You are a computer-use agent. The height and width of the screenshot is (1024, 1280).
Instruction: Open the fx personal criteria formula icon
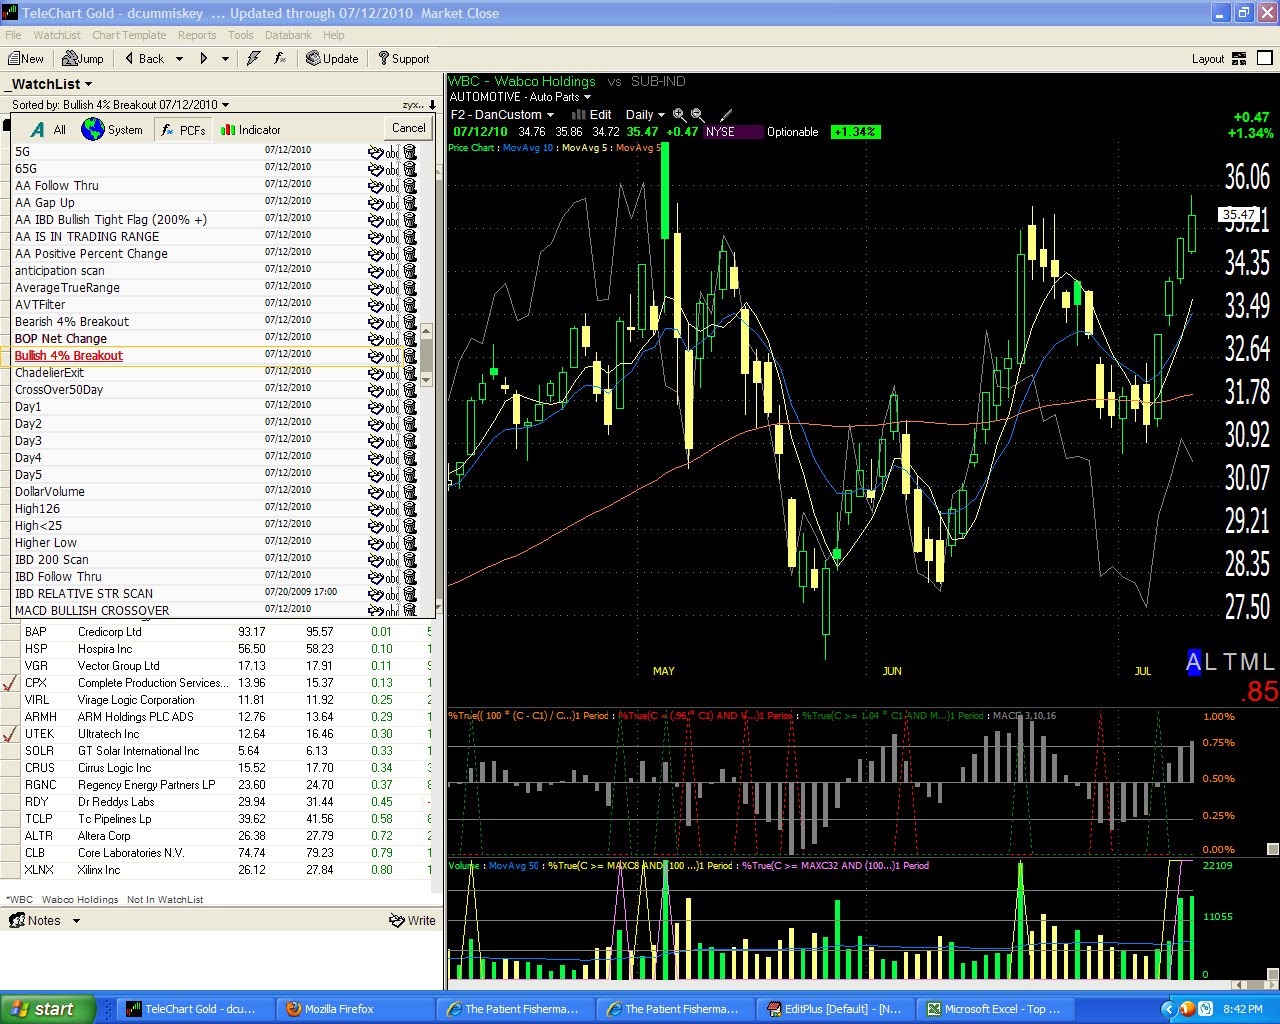click(x=279, y=58)
